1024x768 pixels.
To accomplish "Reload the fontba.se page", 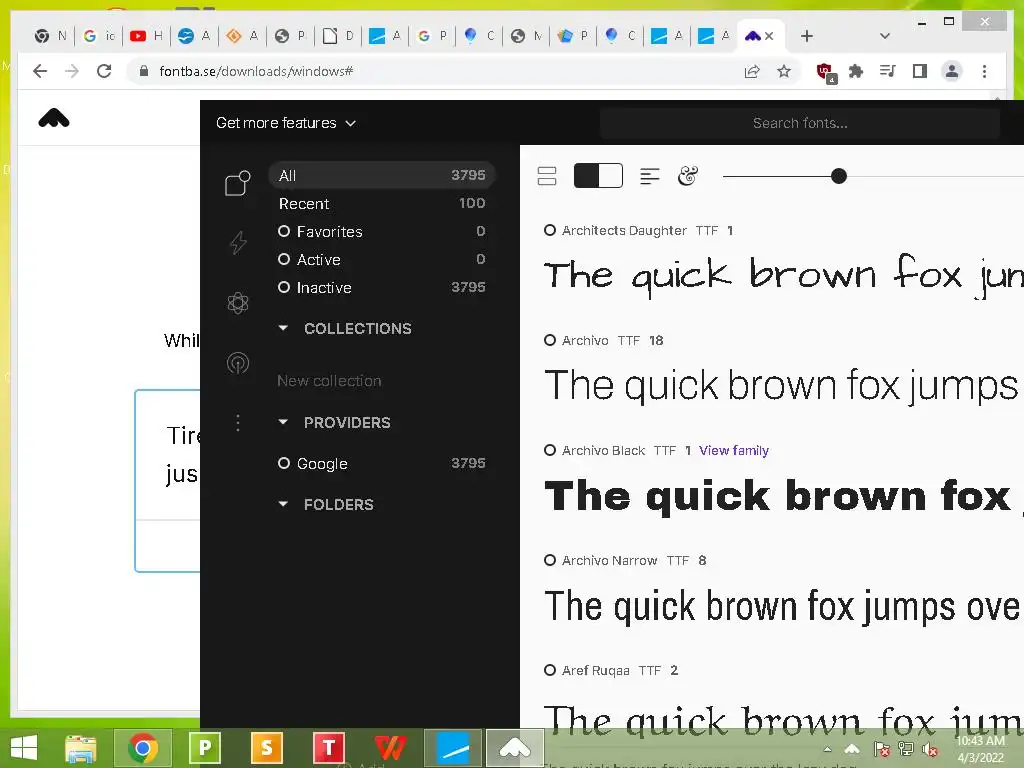I will [x=104, y=71].
